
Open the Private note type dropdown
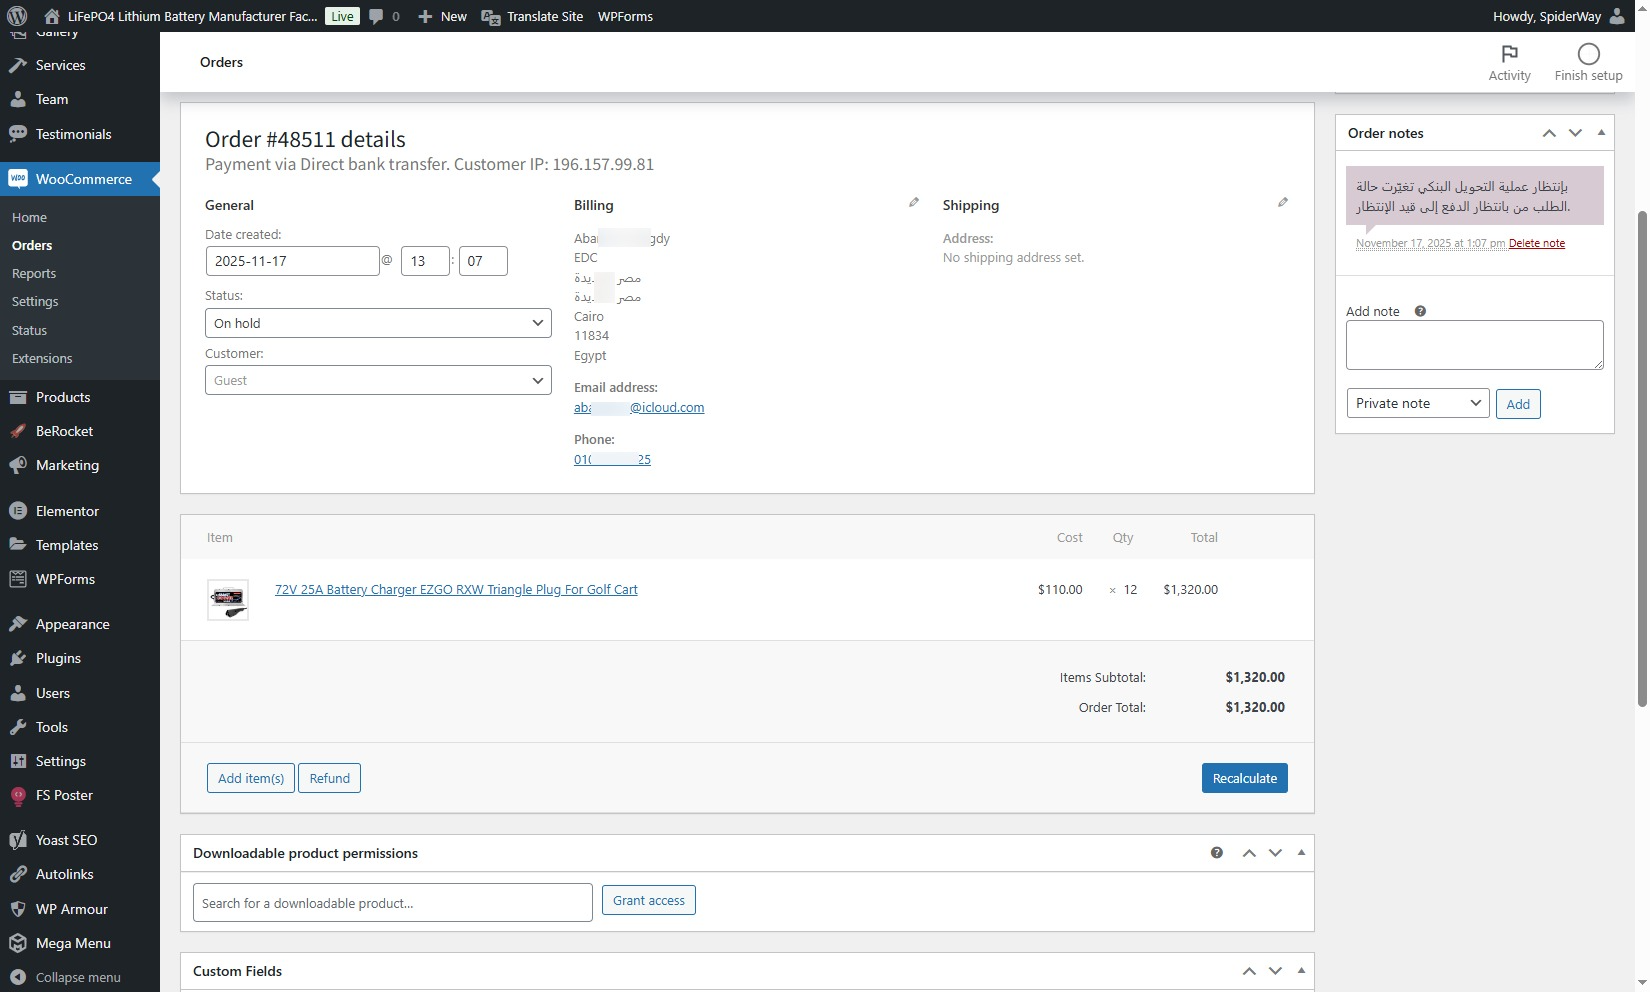1417,404
